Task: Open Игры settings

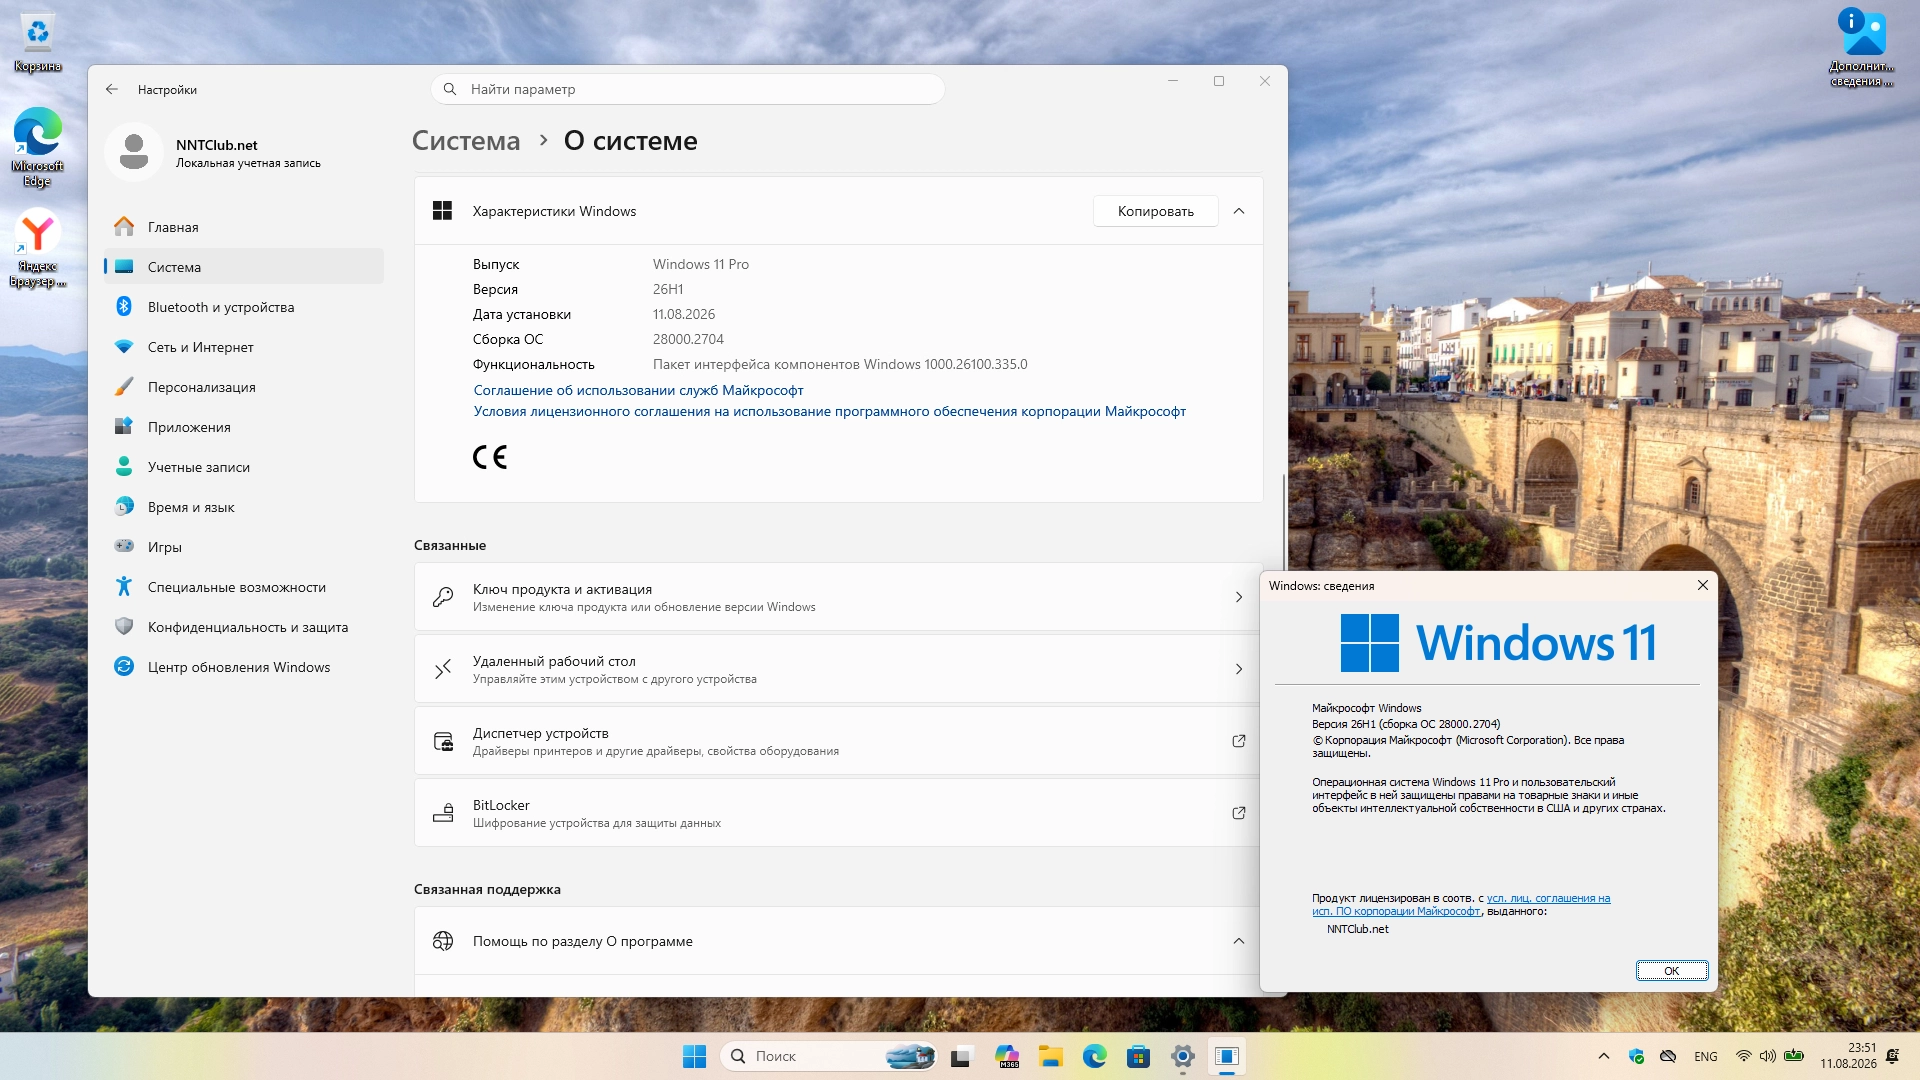Action: (x=243, y=547)
